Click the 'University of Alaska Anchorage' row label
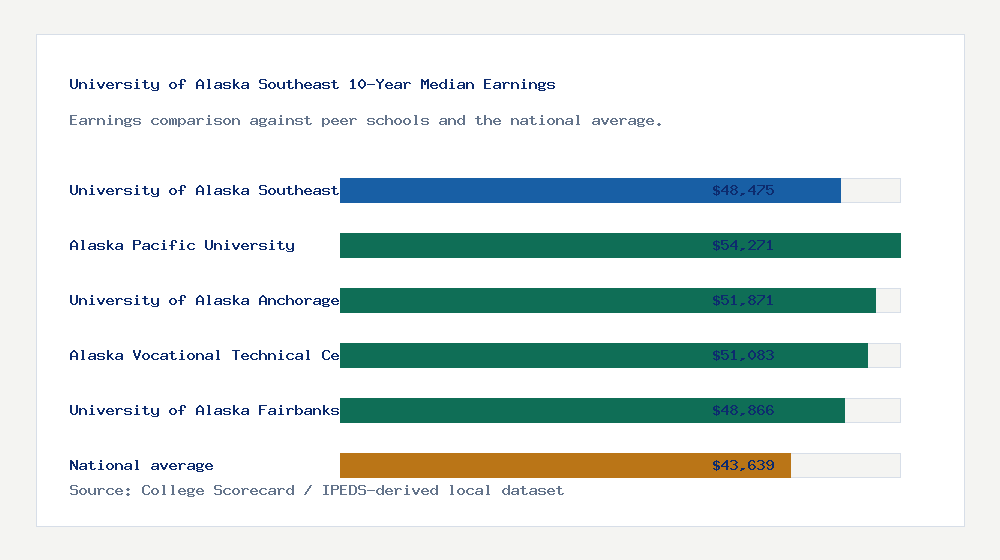 pos(204,300)
